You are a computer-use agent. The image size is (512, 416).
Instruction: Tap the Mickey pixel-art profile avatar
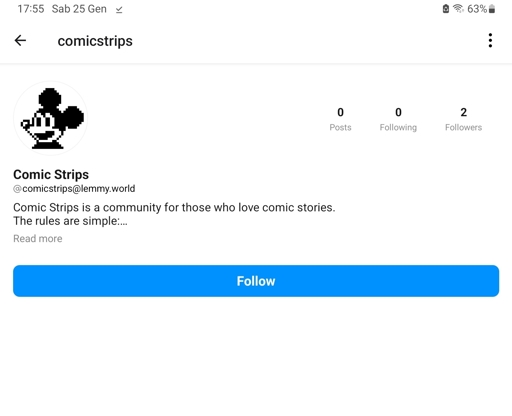pos(51,118)
